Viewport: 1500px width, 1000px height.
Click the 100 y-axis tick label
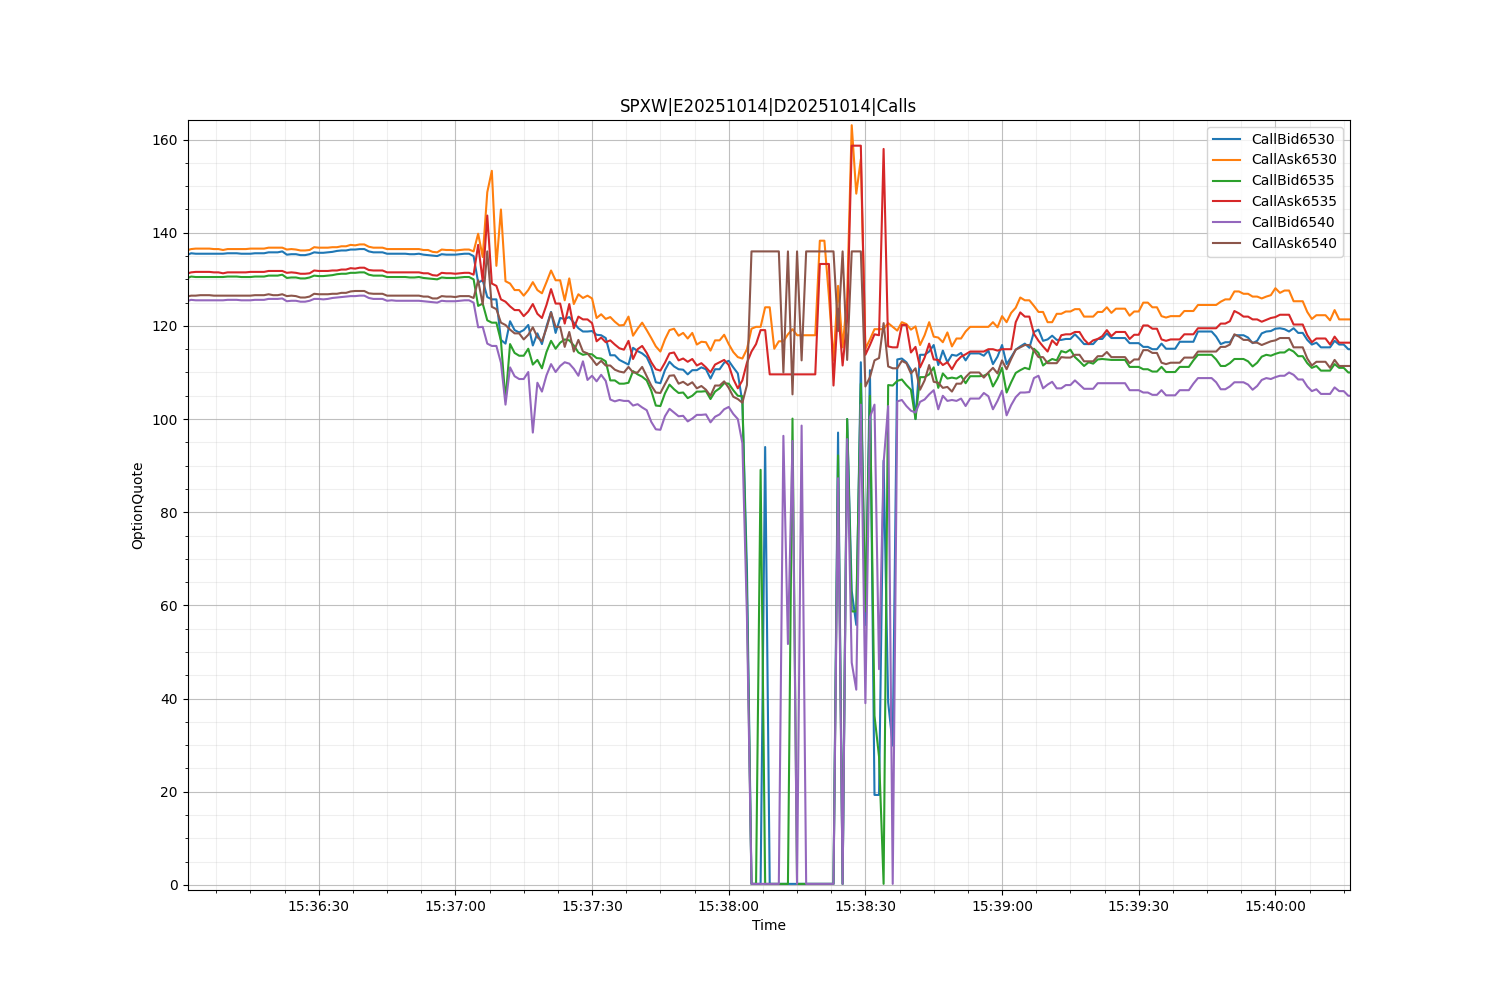tap(165, 420)
